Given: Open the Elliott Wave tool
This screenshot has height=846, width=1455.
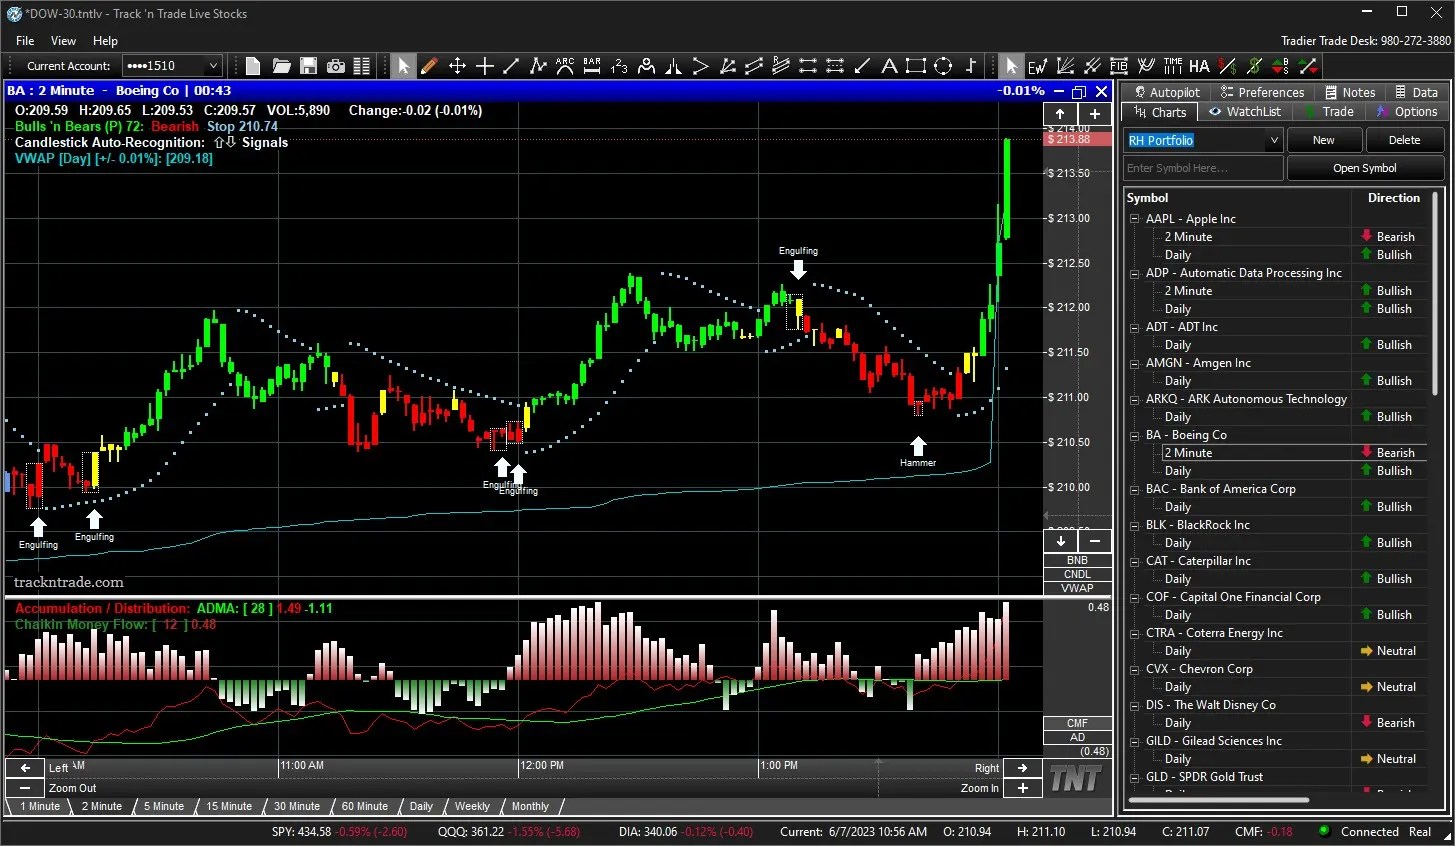Looking at the screenshot, I should coord(1037,66).
